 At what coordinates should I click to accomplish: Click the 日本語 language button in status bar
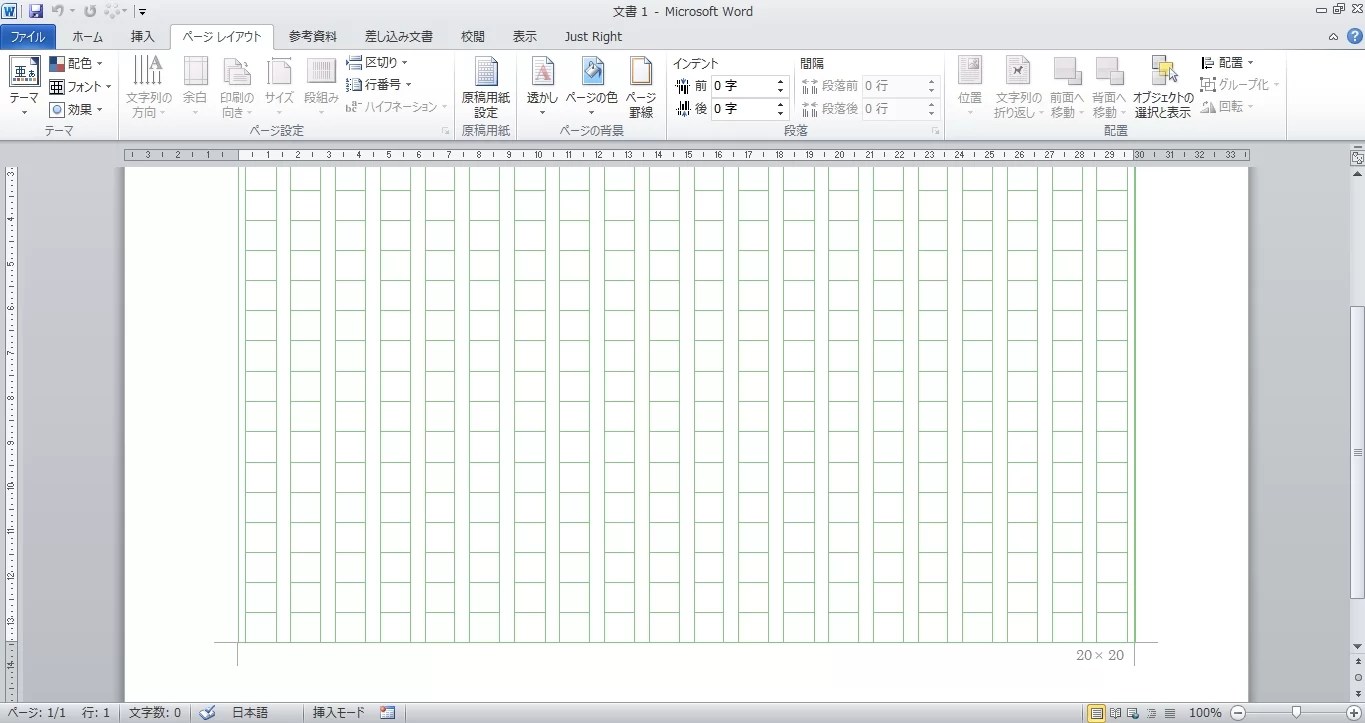pyautogui.click(x=250, y=713)
